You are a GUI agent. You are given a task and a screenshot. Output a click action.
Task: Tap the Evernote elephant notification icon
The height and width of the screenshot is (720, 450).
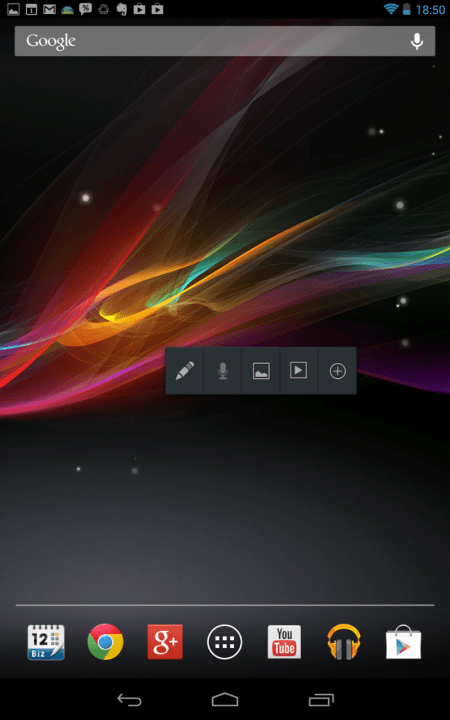[x=121, y=9]
